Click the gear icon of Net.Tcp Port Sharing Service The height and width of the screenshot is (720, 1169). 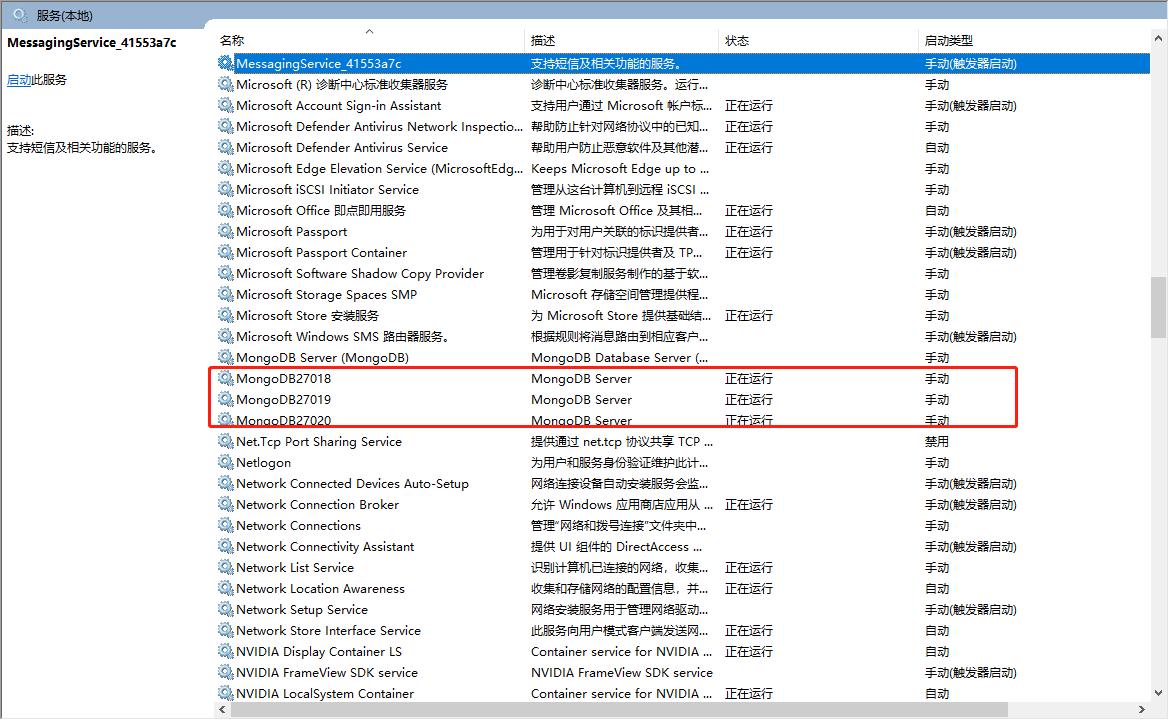click(226, 441)
